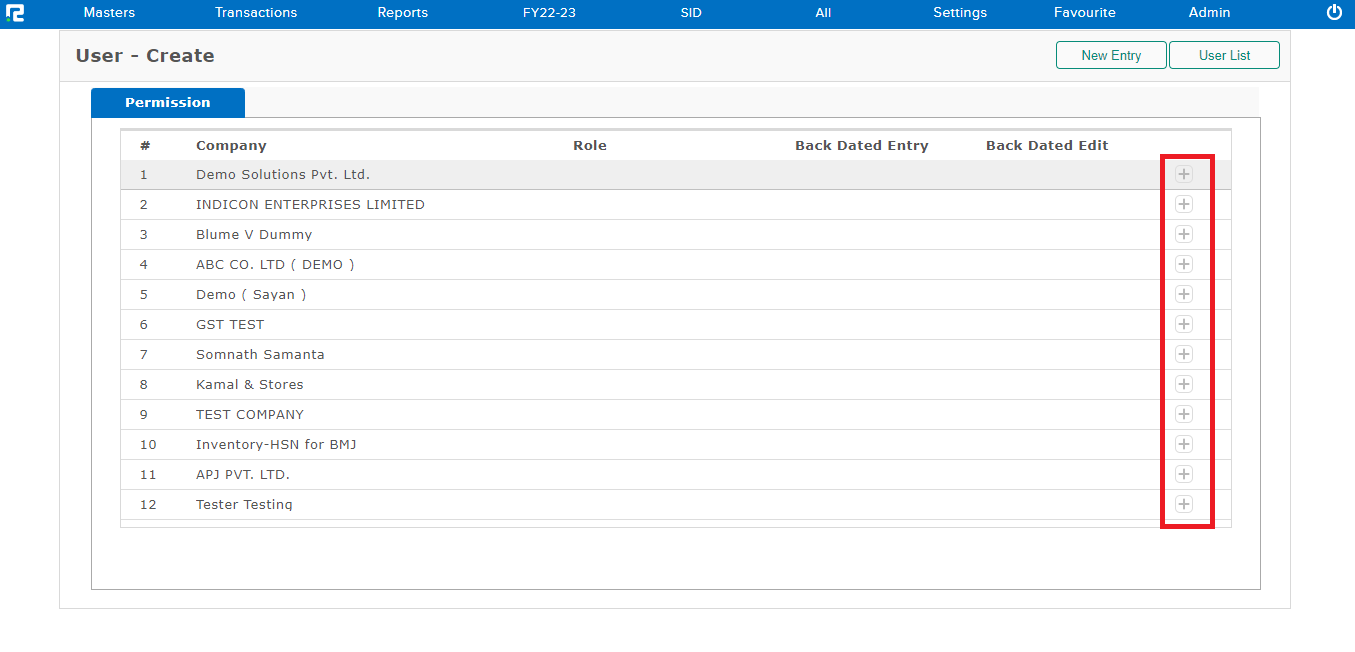Select the FY22-23 financial year selector
This screenshot has height=652, width=1355.
[x=549, y=13]
